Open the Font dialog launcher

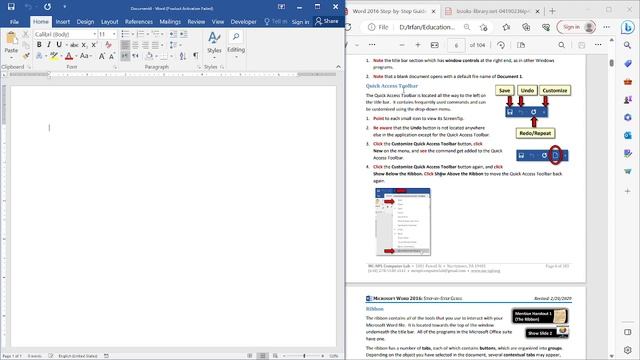point(116,67)
